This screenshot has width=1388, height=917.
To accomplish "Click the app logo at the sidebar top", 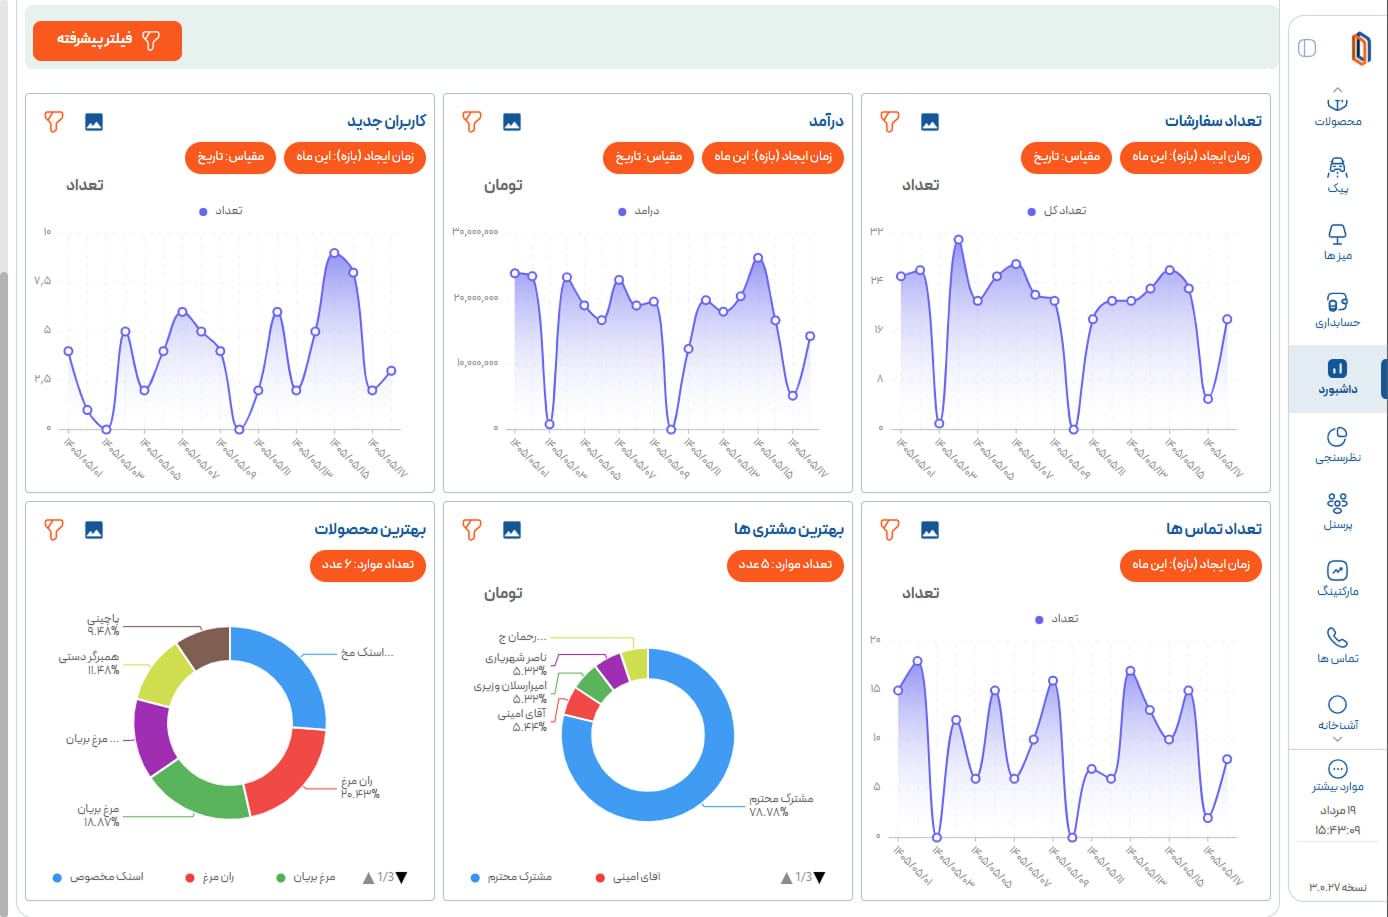I will tap(1360, 48).
